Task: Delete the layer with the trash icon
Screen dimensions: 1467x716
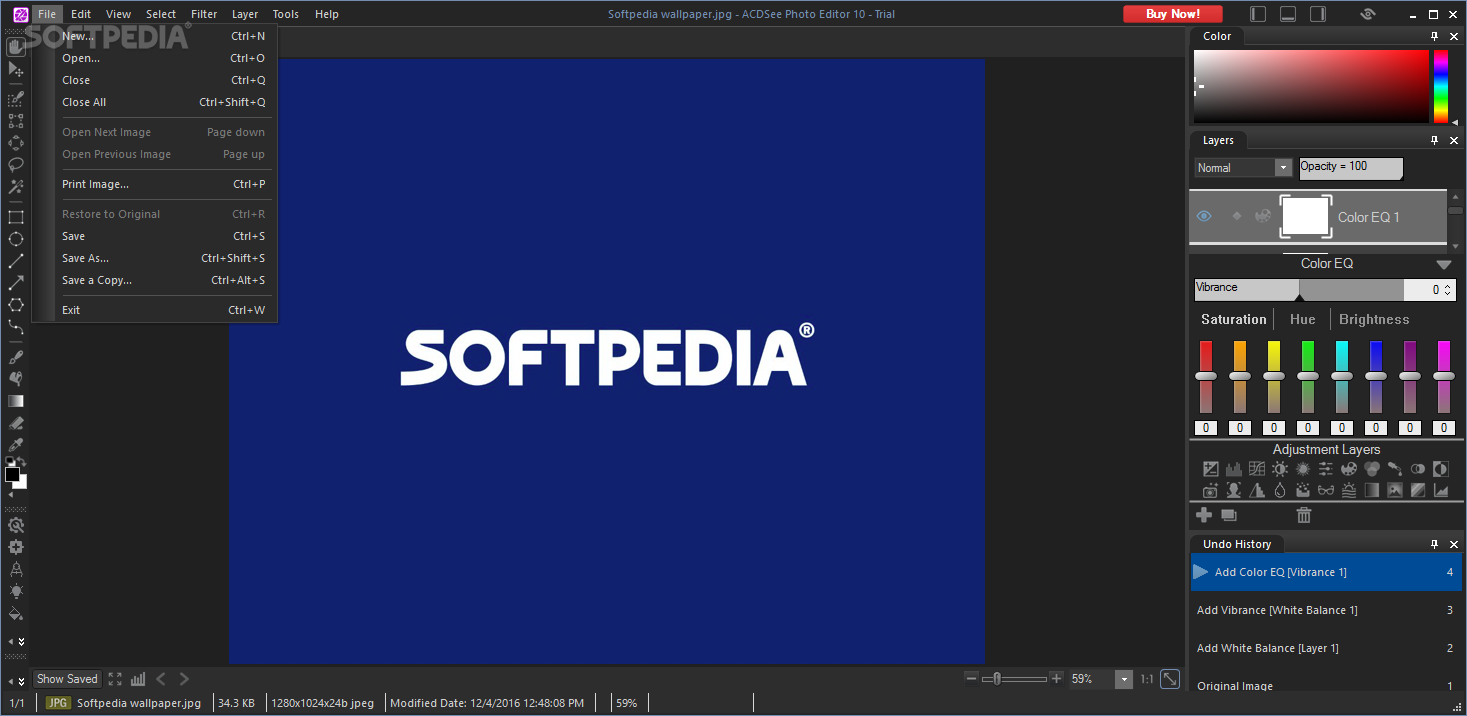Action: [1304, 515]
